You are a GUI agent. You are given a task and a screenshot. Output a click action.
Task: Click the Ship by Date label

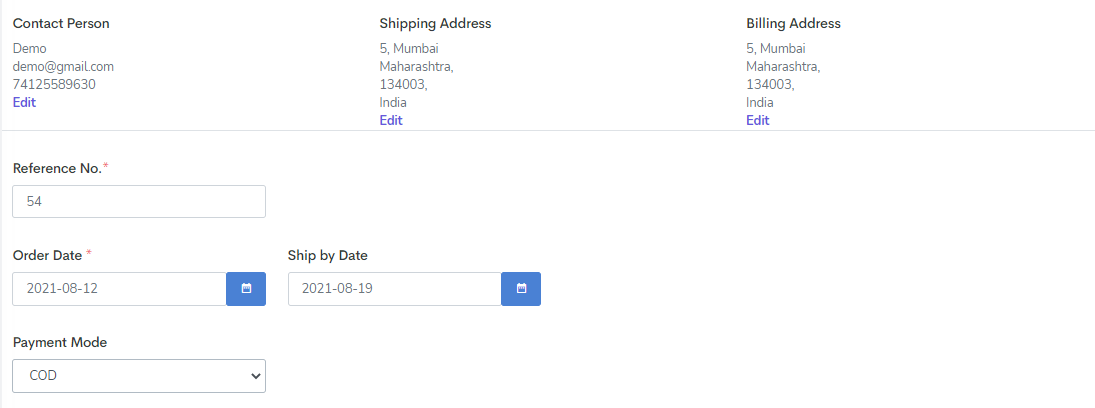[328, 256]
